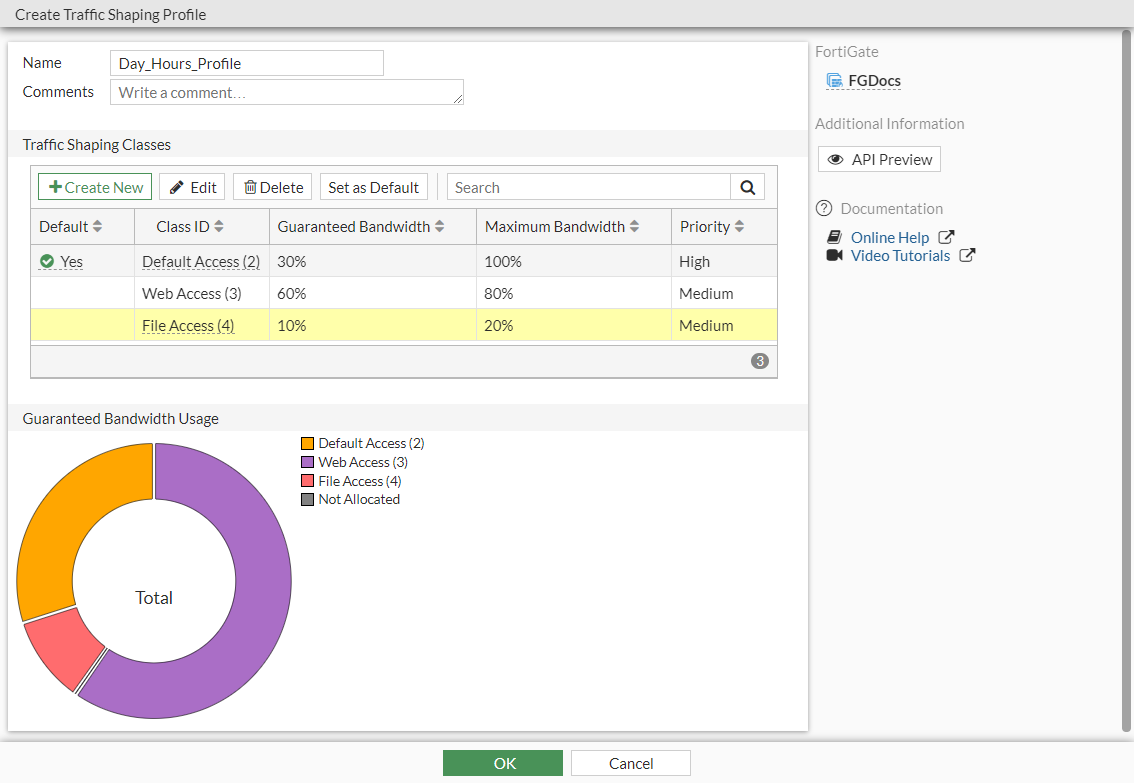Click the Delete trash icon
The height and width of the screenshot is (783, 1134).
(247, 186)
